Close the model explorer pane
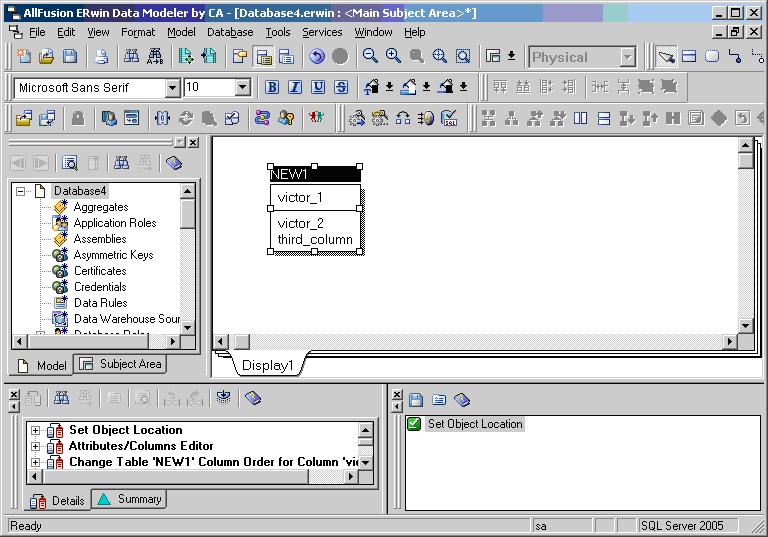 pyautogui.click(x=194, y=142)
